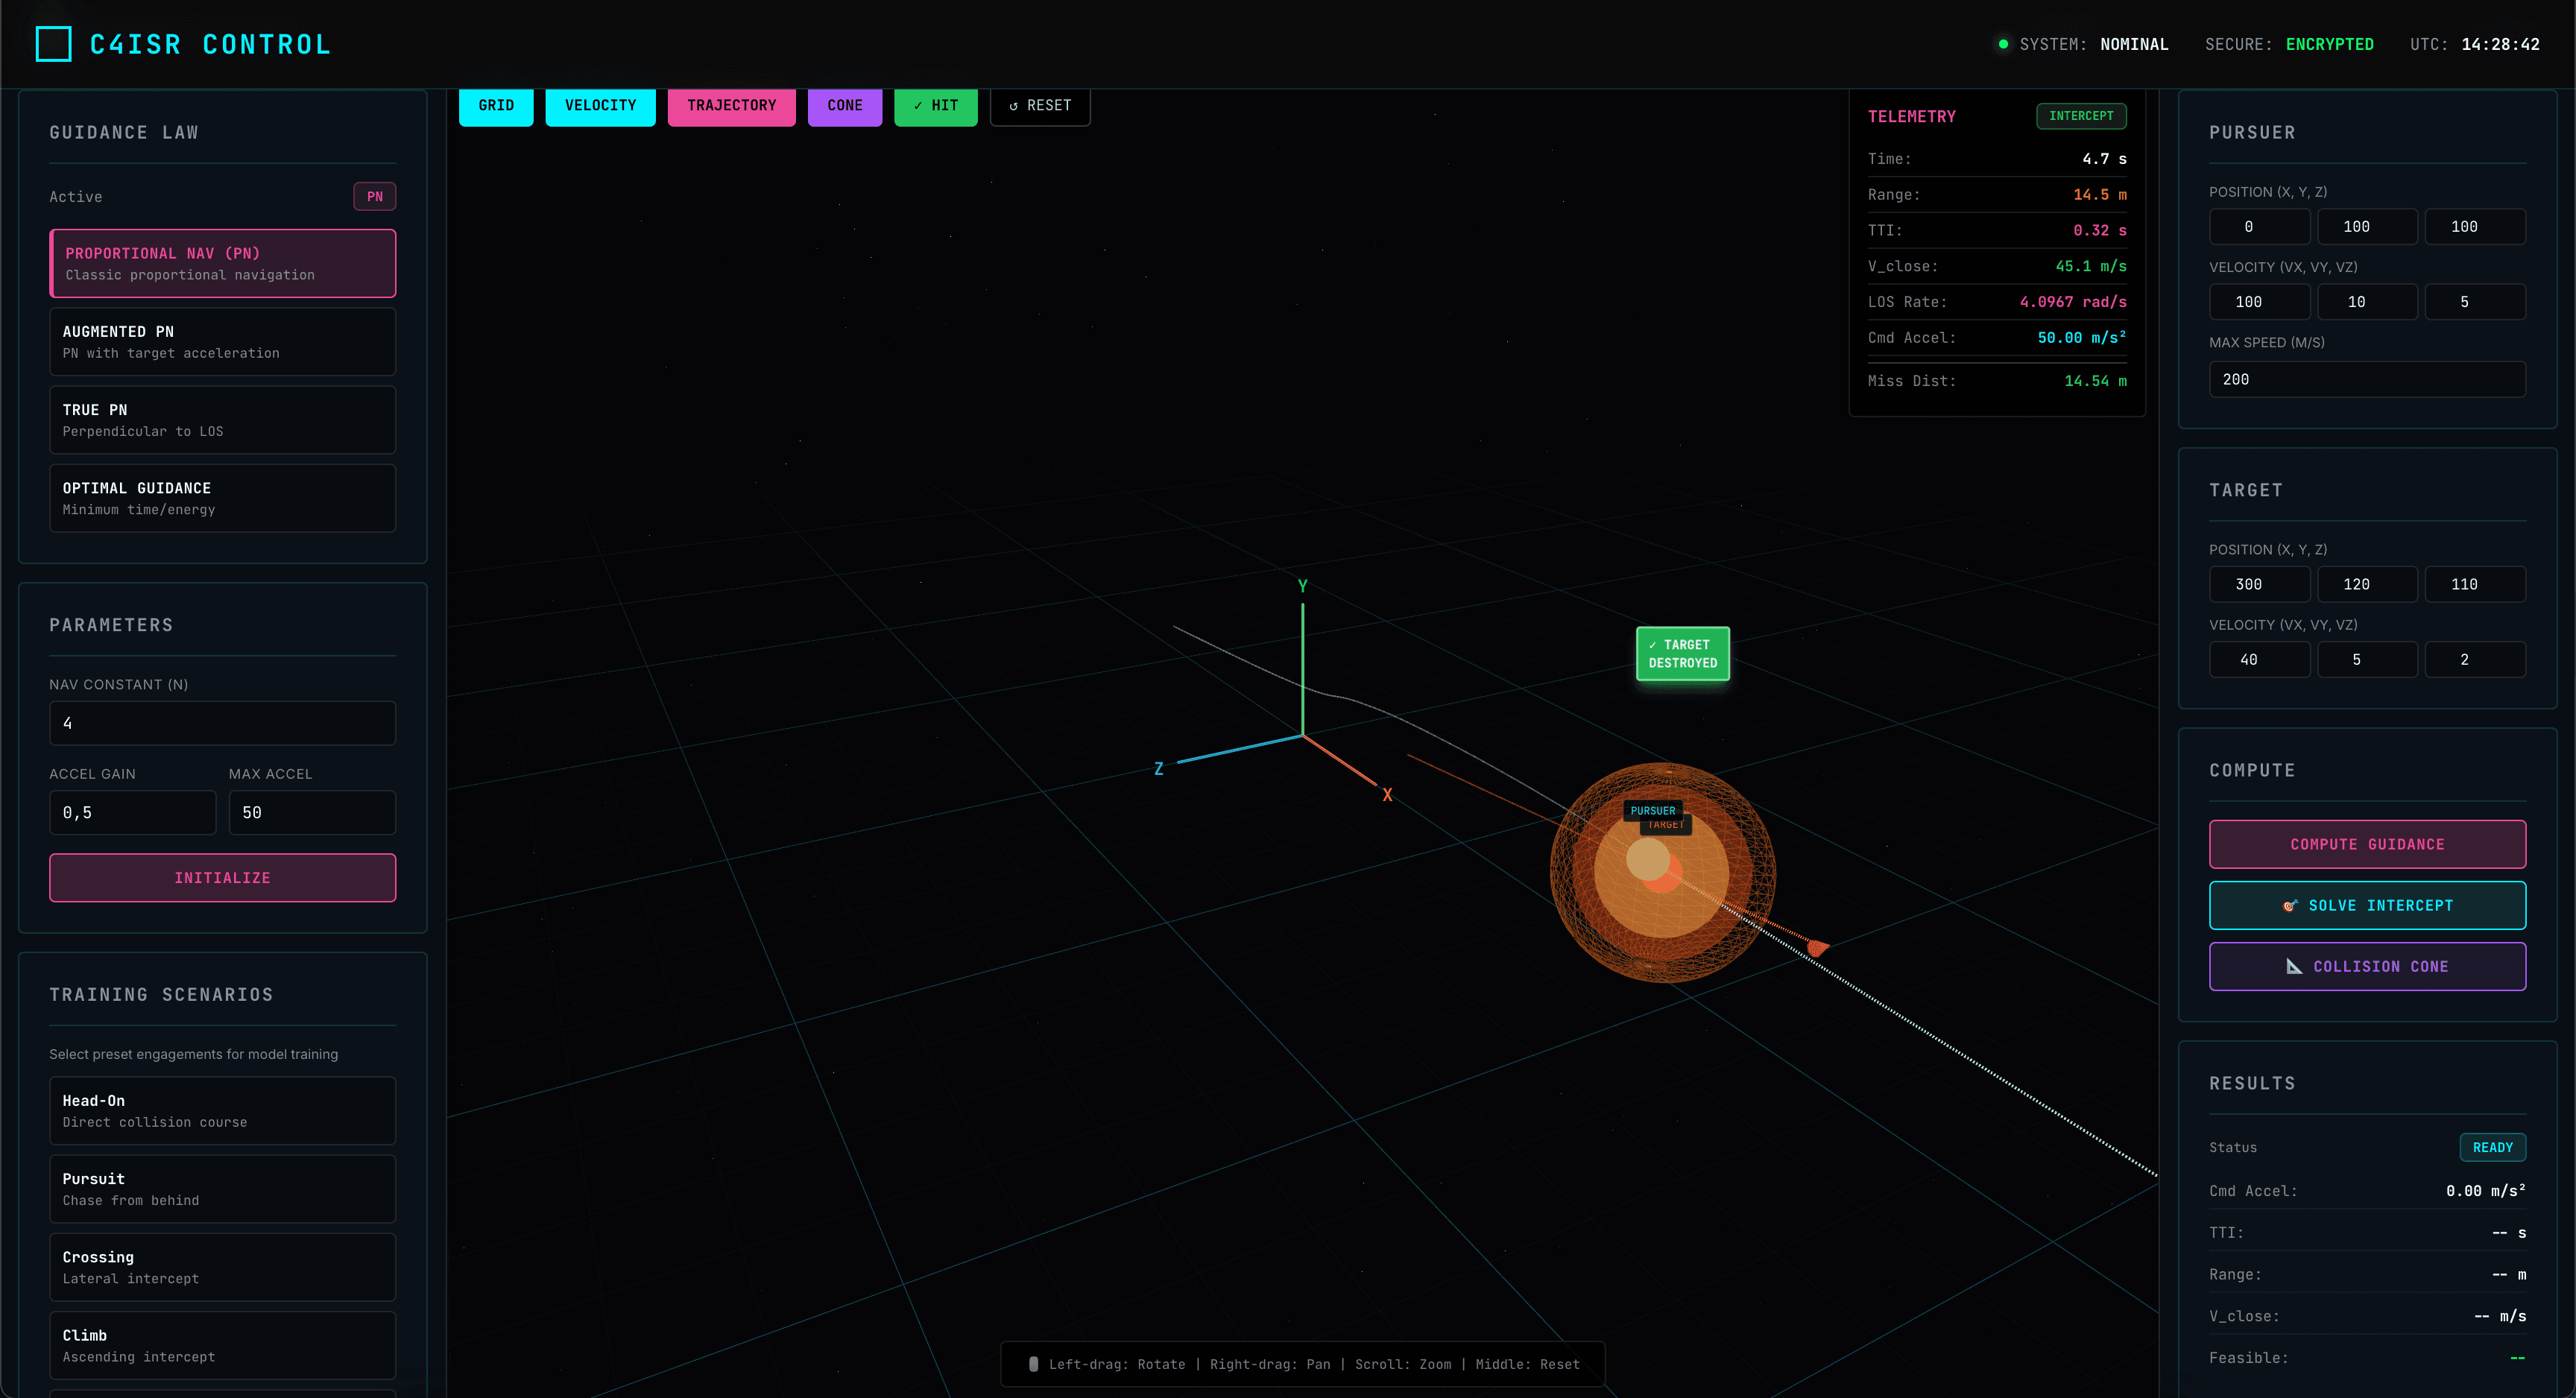Toggle VELOCITY vector display
This screenshot has width=2576, height=1398.
tap(600, 105)
